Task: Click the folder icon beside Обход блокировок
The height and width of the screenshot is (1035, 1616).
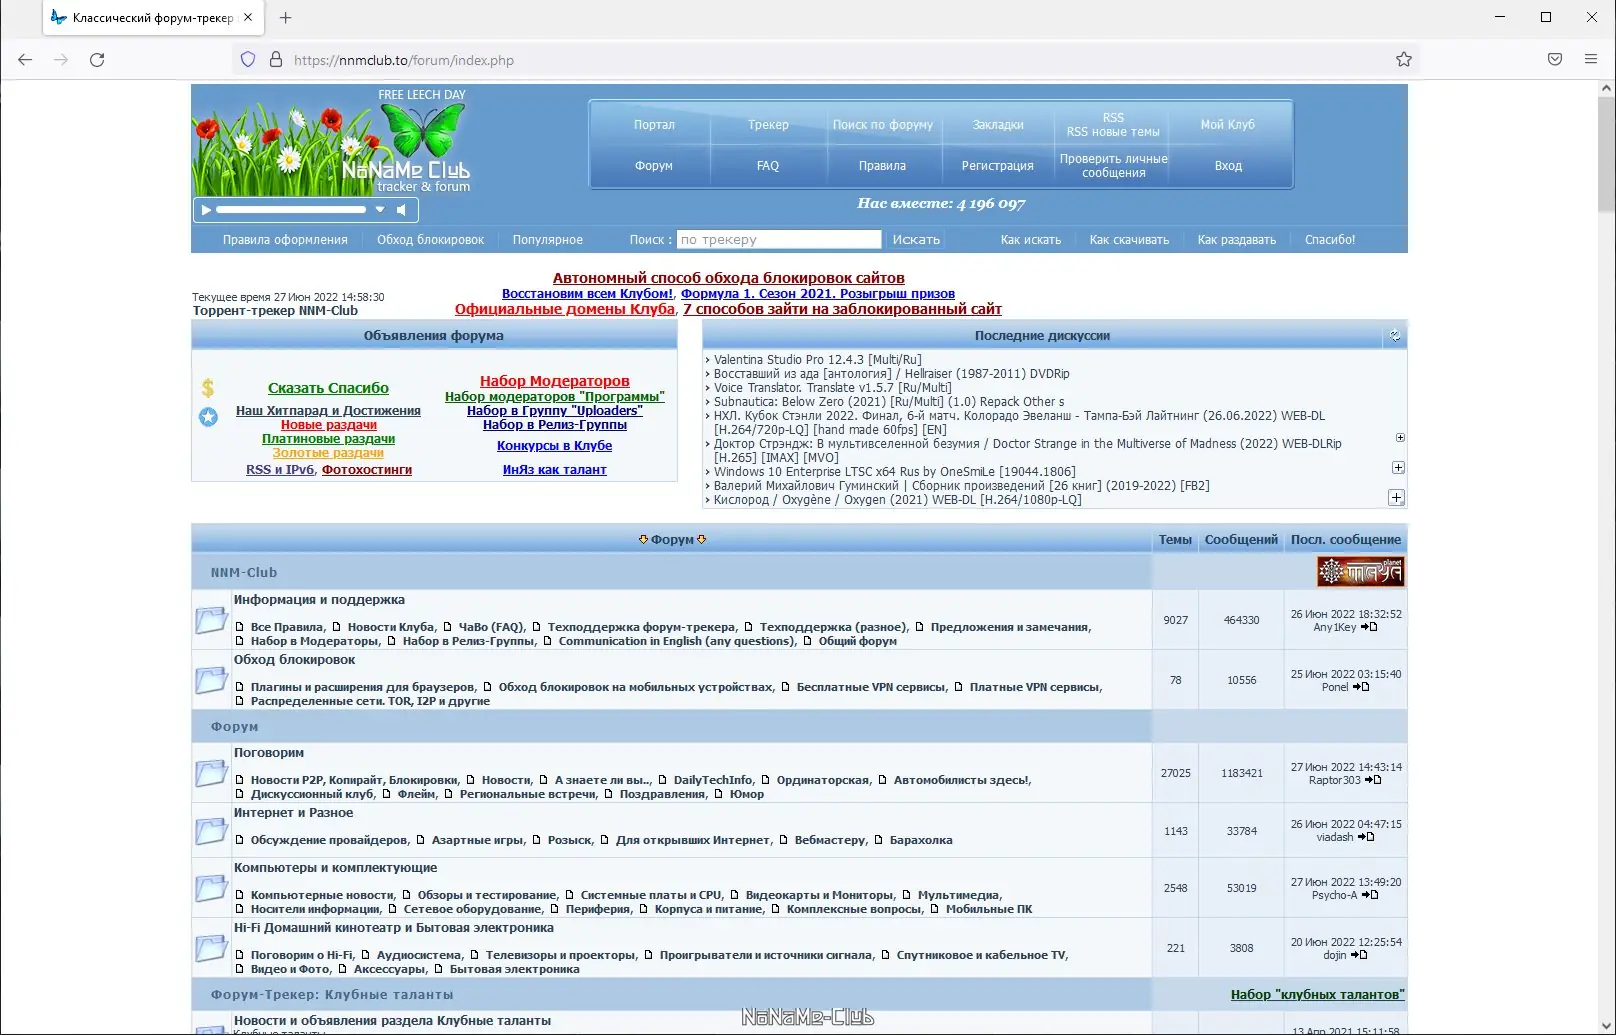Action: (211, 680)
